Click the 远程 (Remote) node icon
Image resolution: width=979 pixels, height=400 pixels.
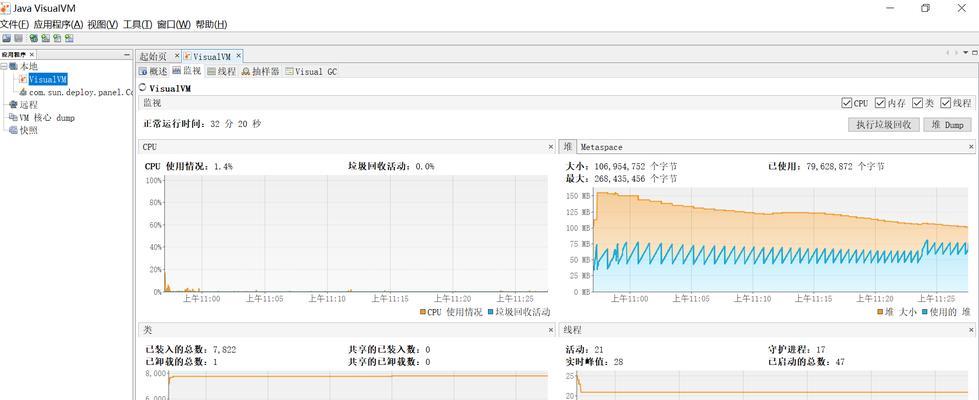13,105
